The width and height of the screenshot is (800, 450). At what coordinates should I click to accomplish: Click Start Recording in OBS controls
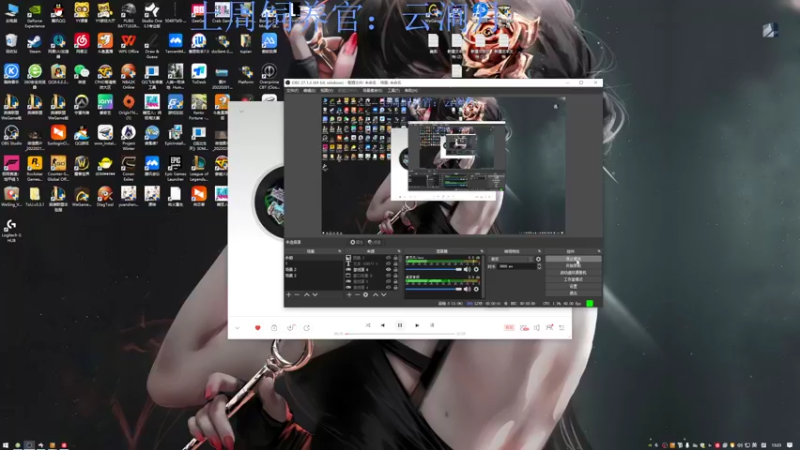573,265
